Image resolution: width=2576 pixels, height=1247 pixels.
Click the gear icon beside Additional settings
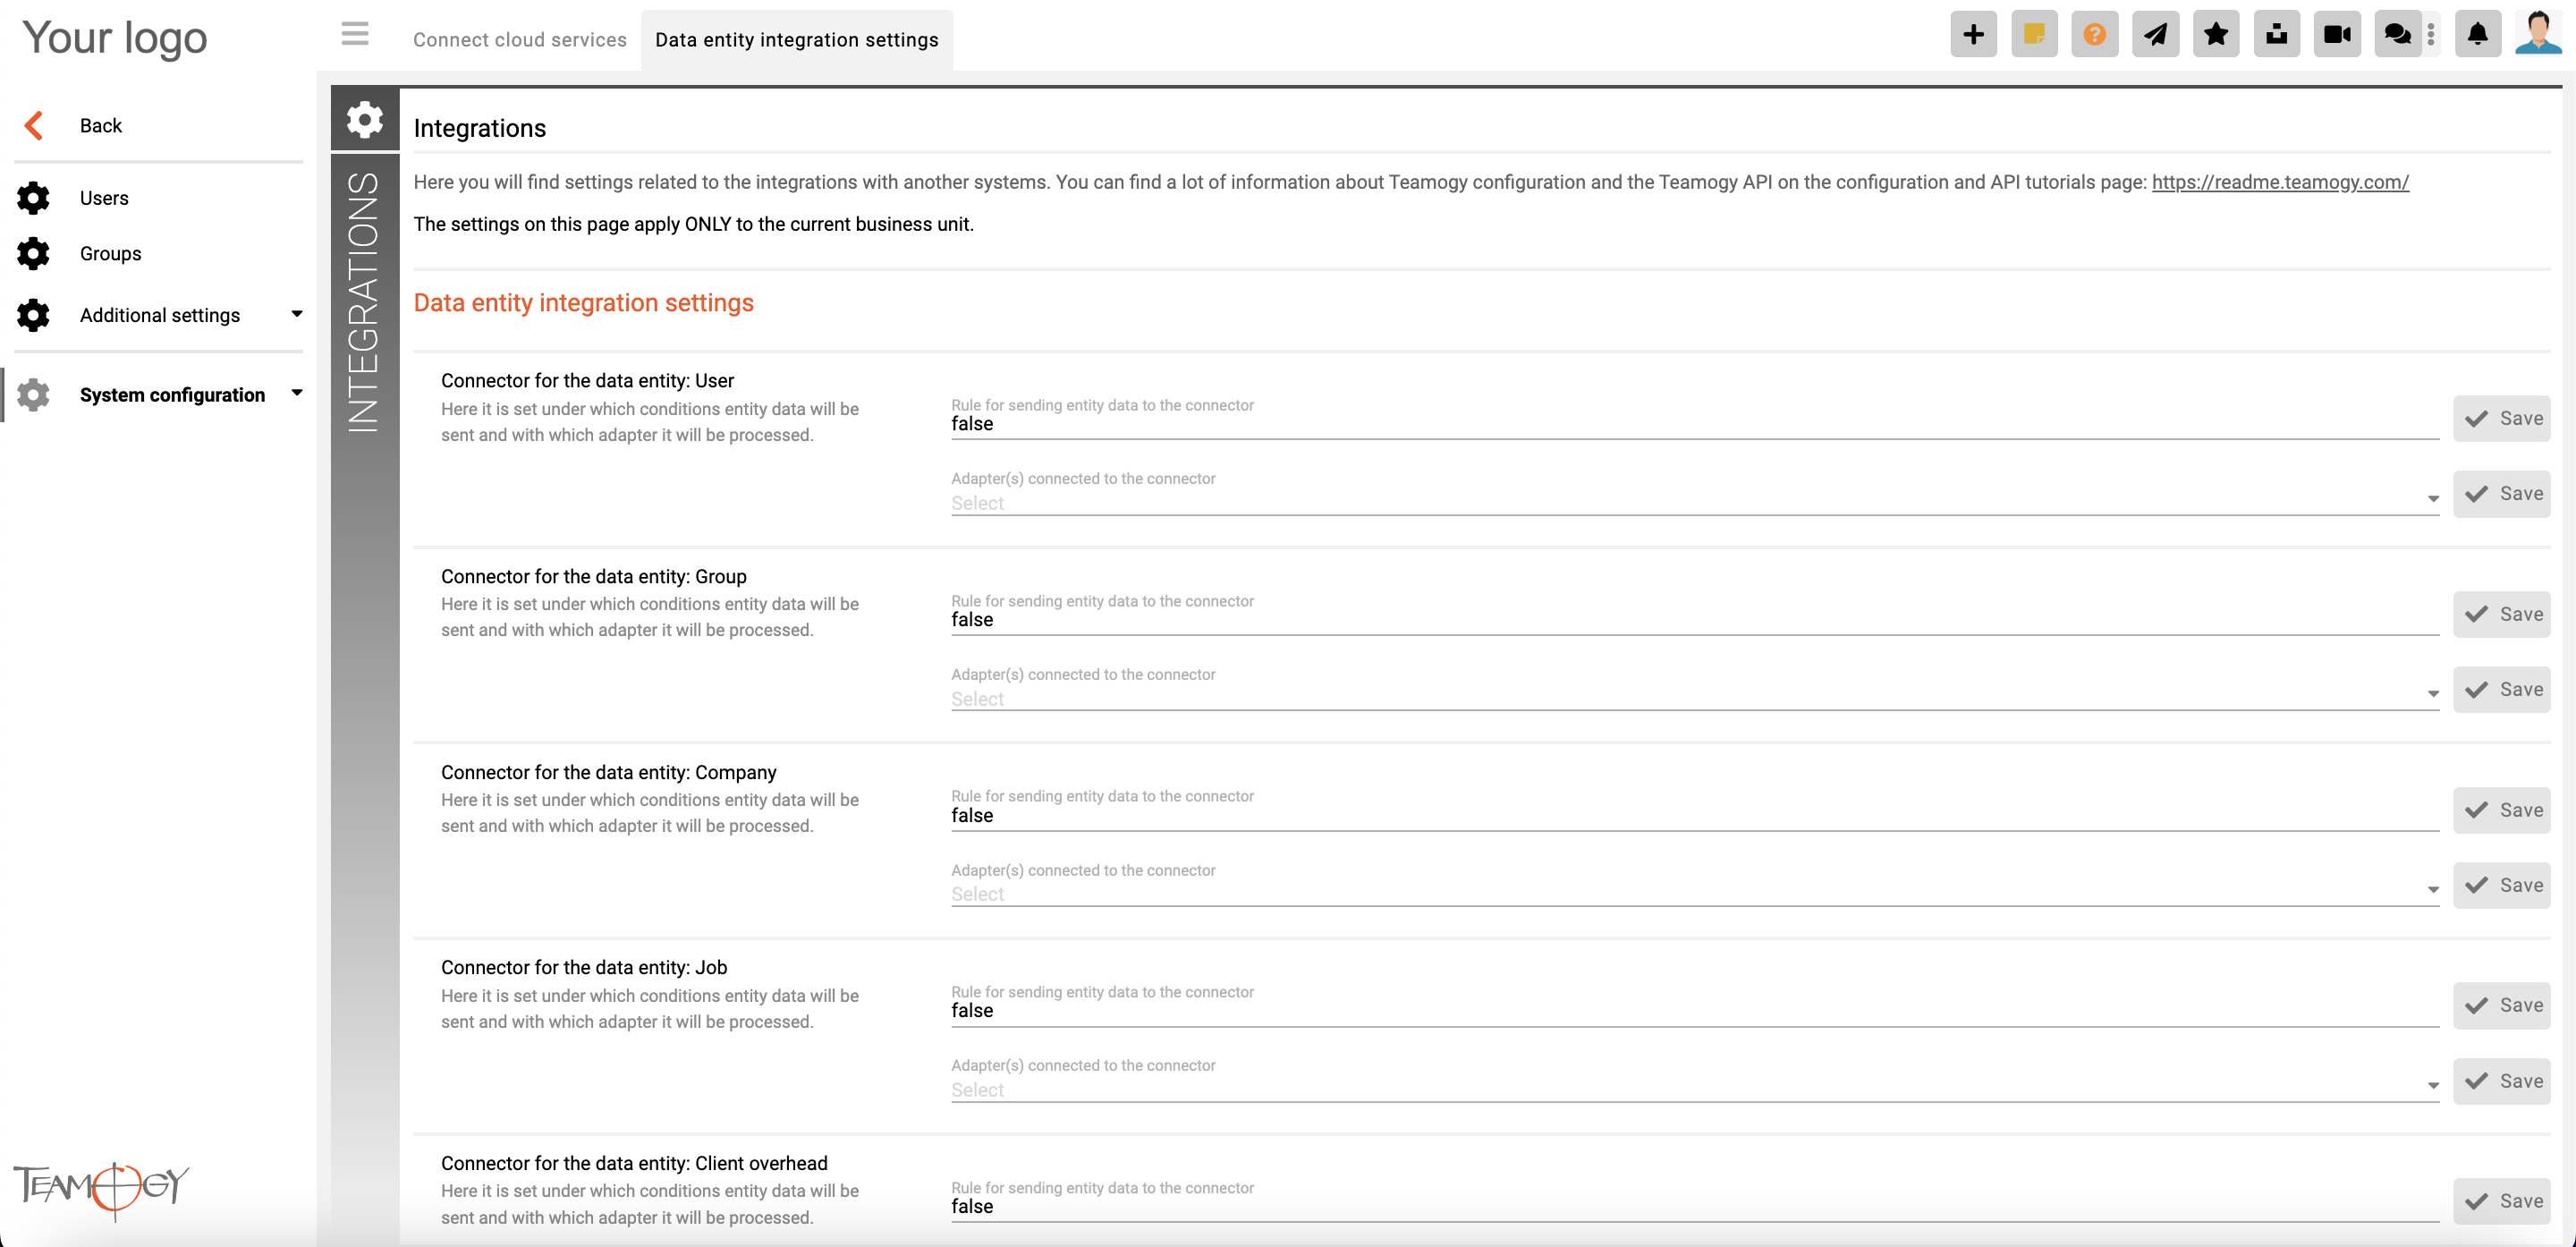point(33,315)
